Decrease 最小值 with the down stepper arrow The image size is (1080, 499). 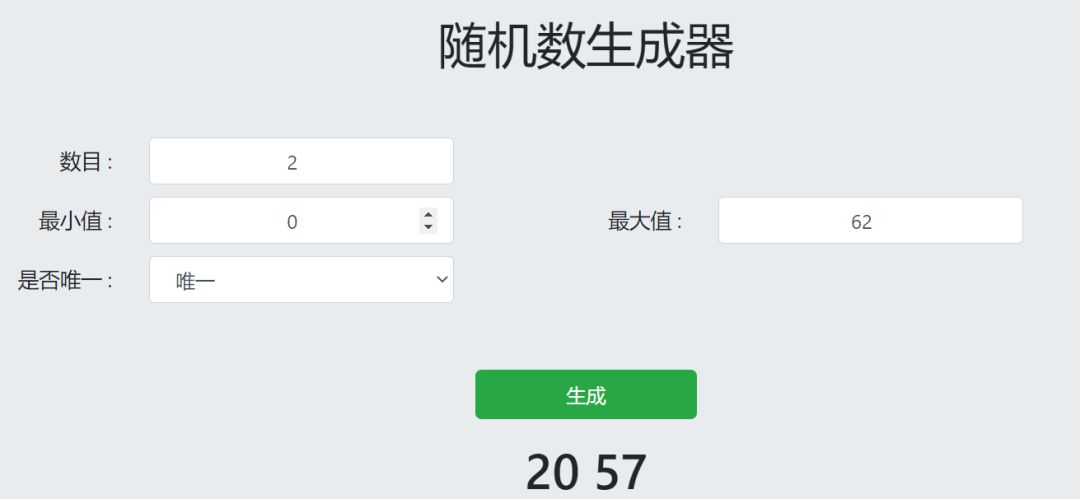coord(428,227)
